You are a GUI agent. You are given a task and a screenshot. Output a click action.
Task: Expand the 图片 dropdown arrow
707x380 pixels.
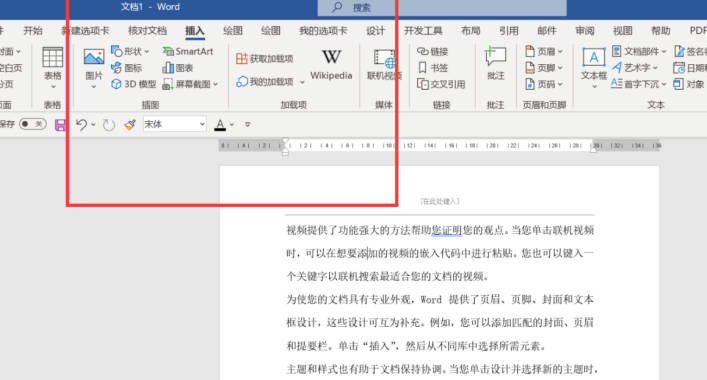[94, 87]
